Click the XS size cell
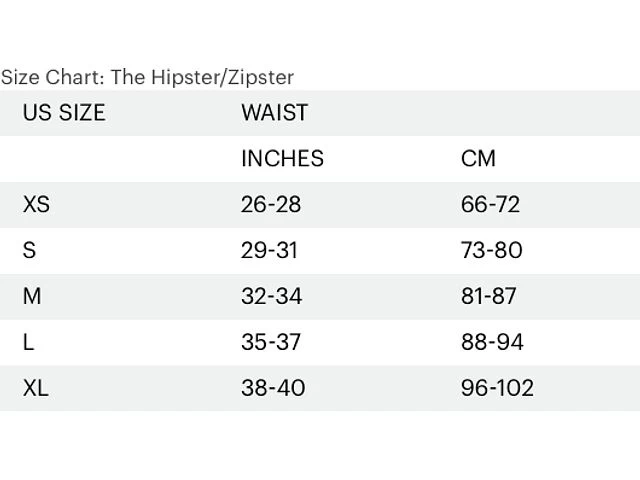The height and width of the screenshot is (480, 640). point(36,204)
